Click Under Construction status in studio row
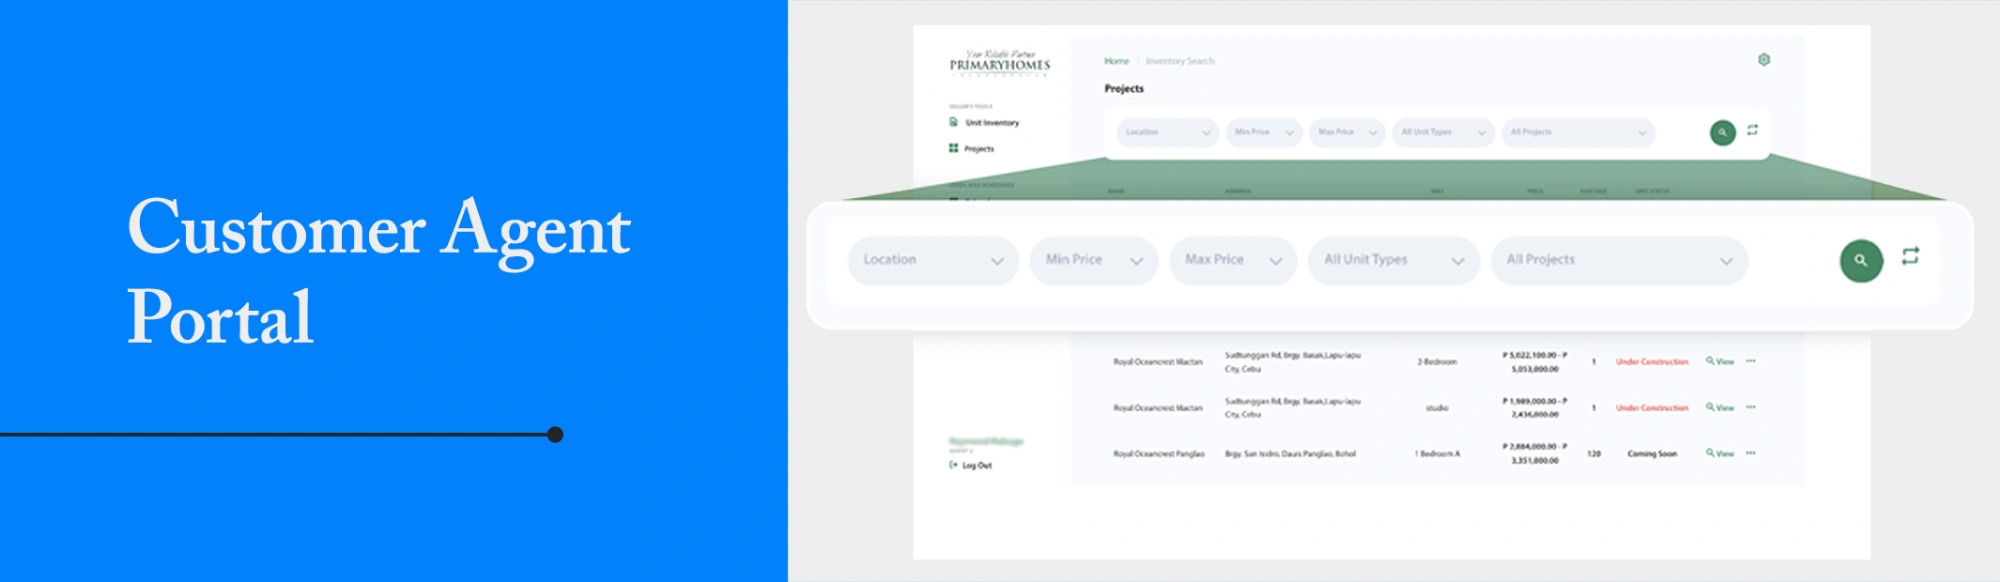 click(1652, 408)
